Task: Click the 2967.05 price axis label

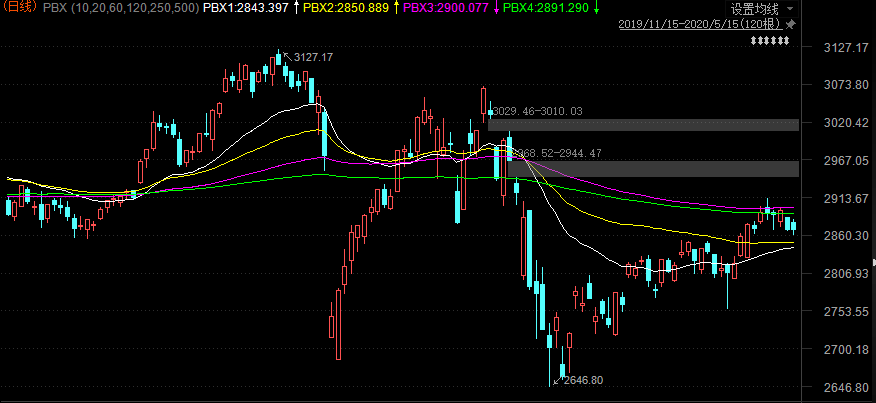Action: [845, 160]
